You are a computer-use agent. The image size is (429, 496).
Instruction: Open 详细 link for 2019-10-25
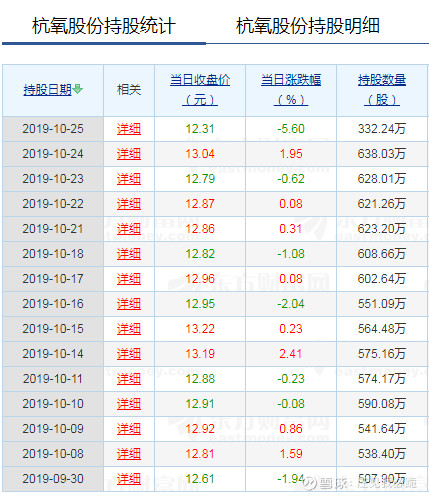tap(129, 129)
